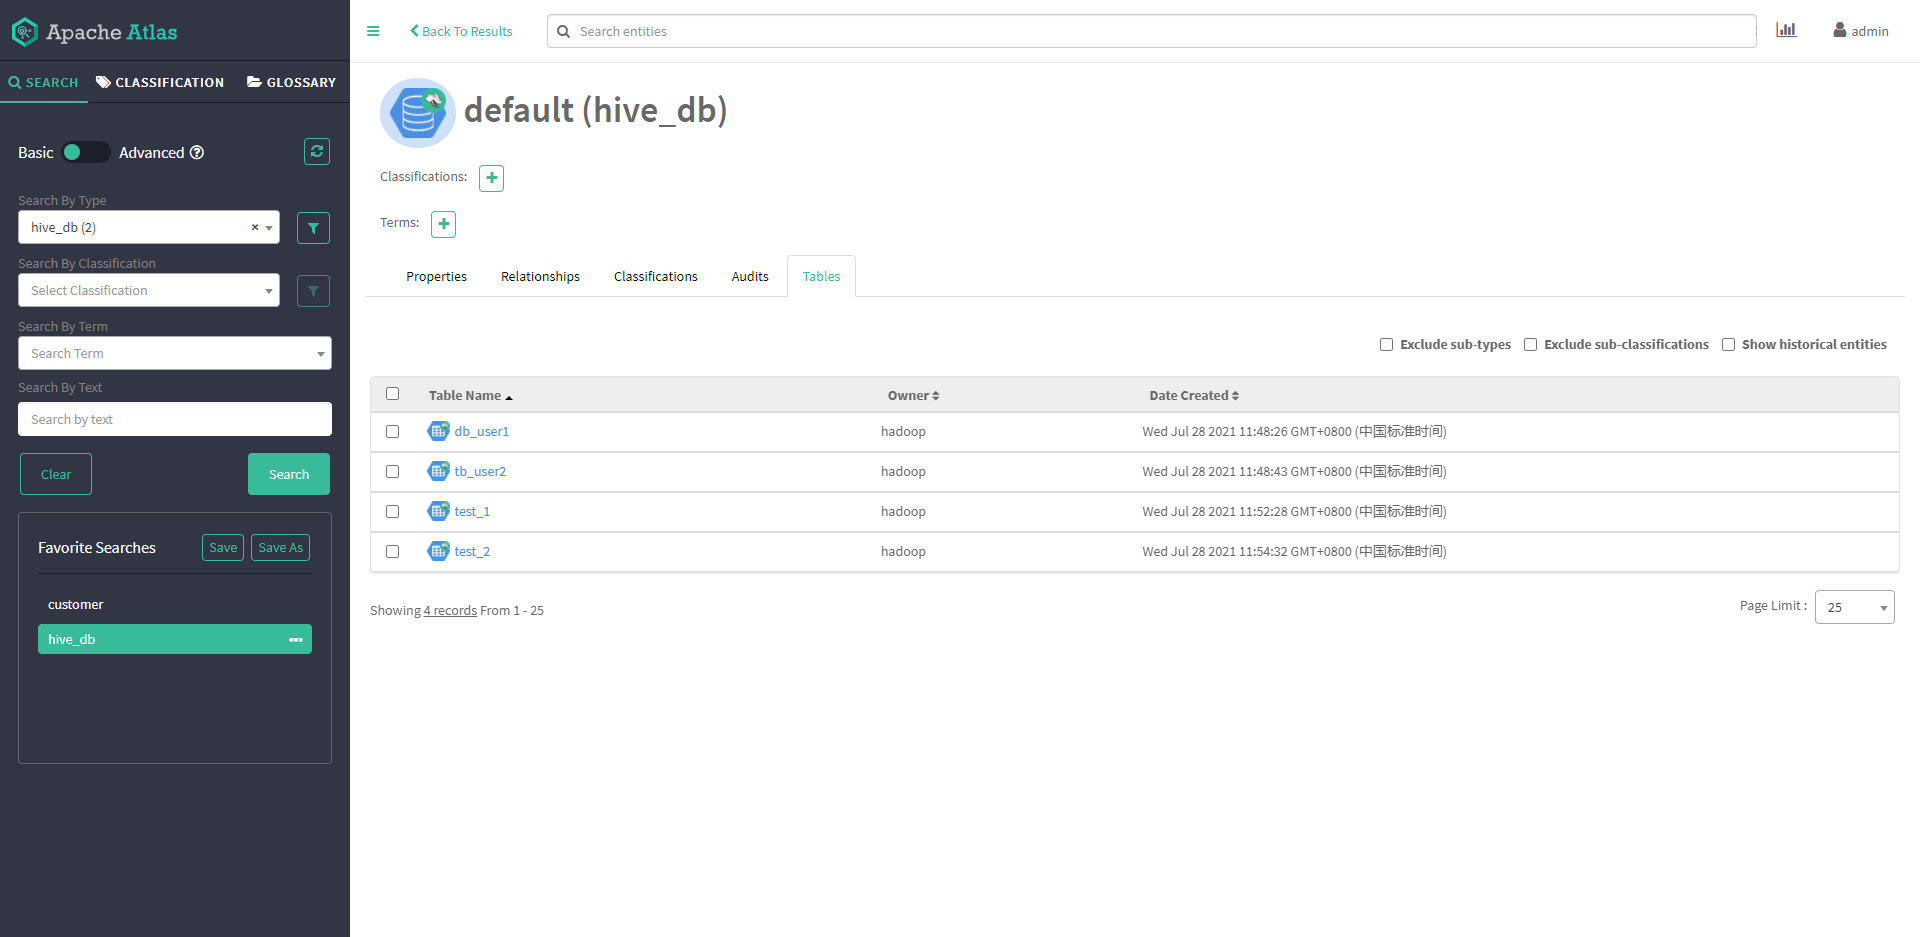Add a classification with the plus icon
This screenshot has width=1920, height=937.
[x=491, y=178]
